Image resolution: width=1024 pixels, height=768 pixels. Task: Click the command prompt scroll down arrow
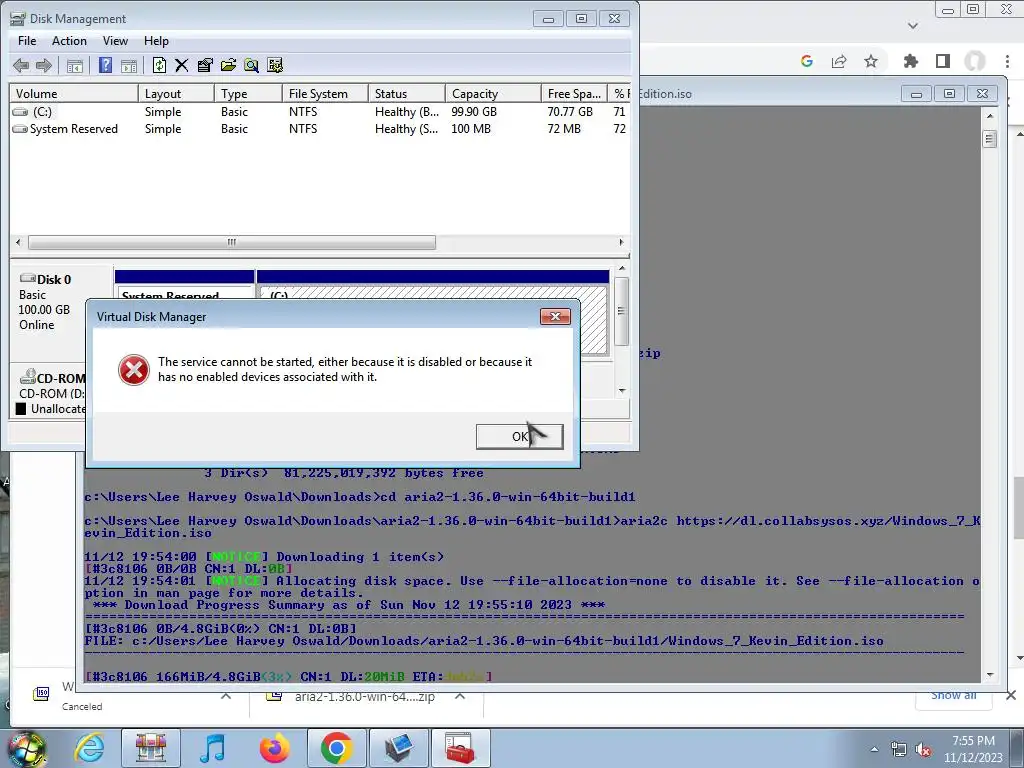coord(990,675)
